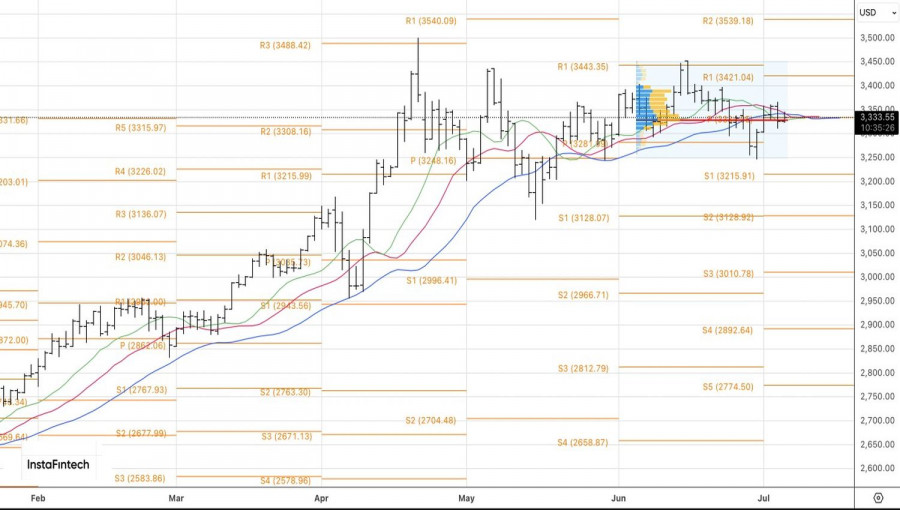The height and width of the screenshot is (510, 900).
Task: Click the Apr label on time axis
Action: (321, 499)
